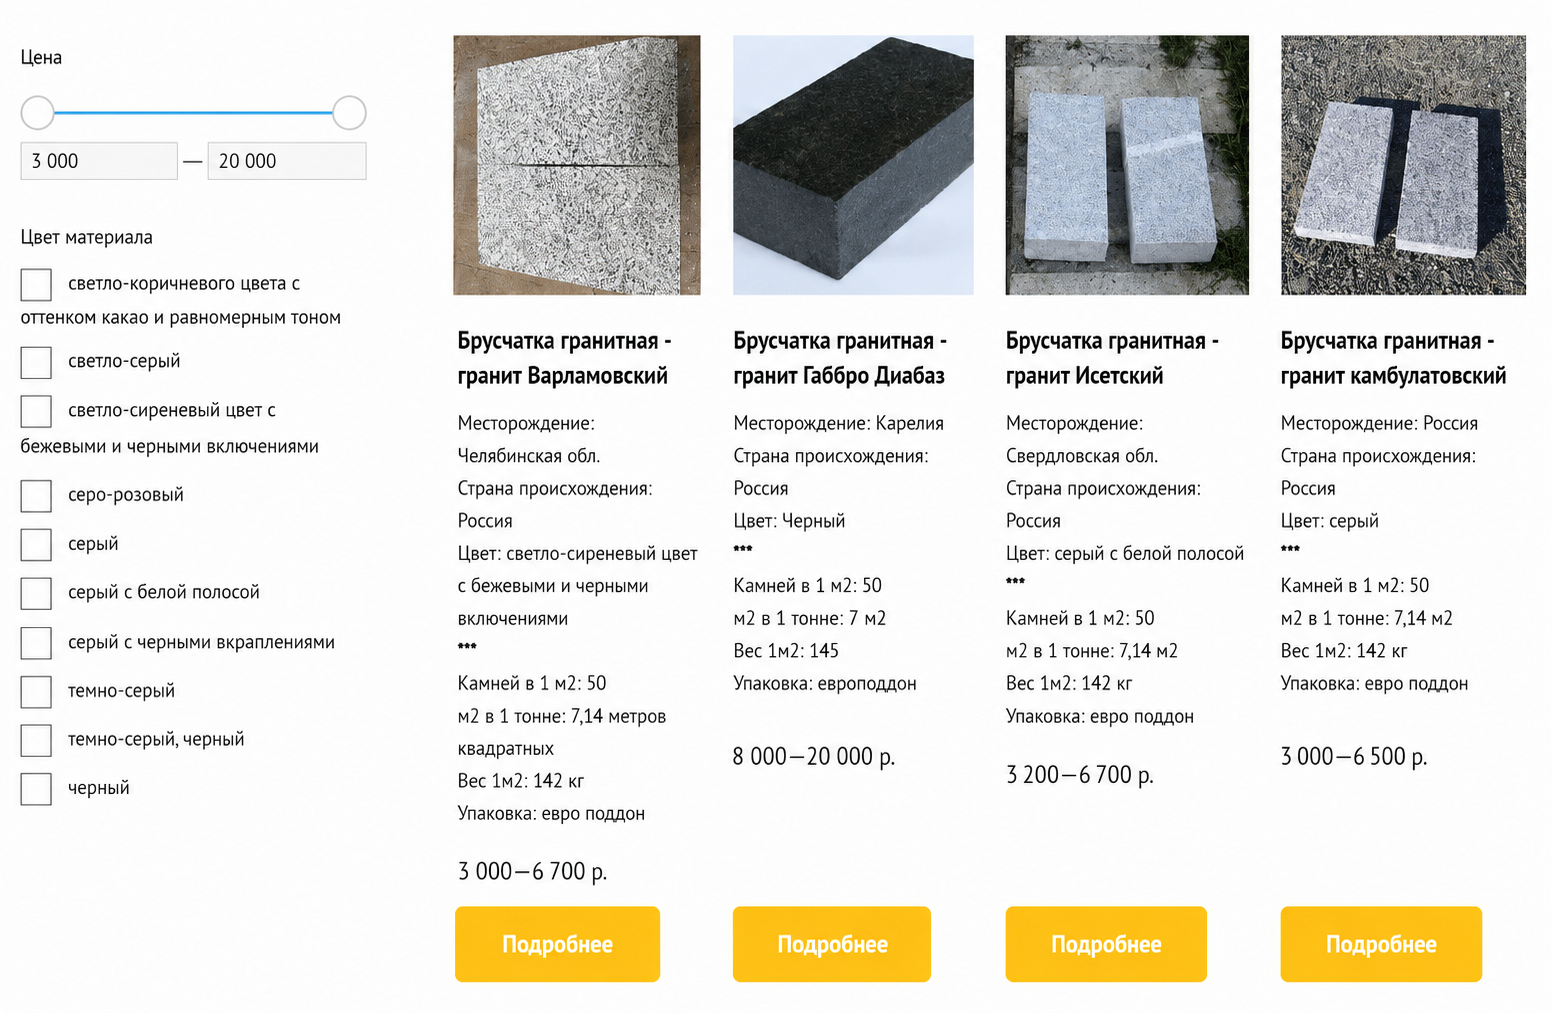This screenshot has height=1013, width=1552.
Task: Click the price 3 000—6 700 р.
Action: pyautogui.click(x=532, y=871)
